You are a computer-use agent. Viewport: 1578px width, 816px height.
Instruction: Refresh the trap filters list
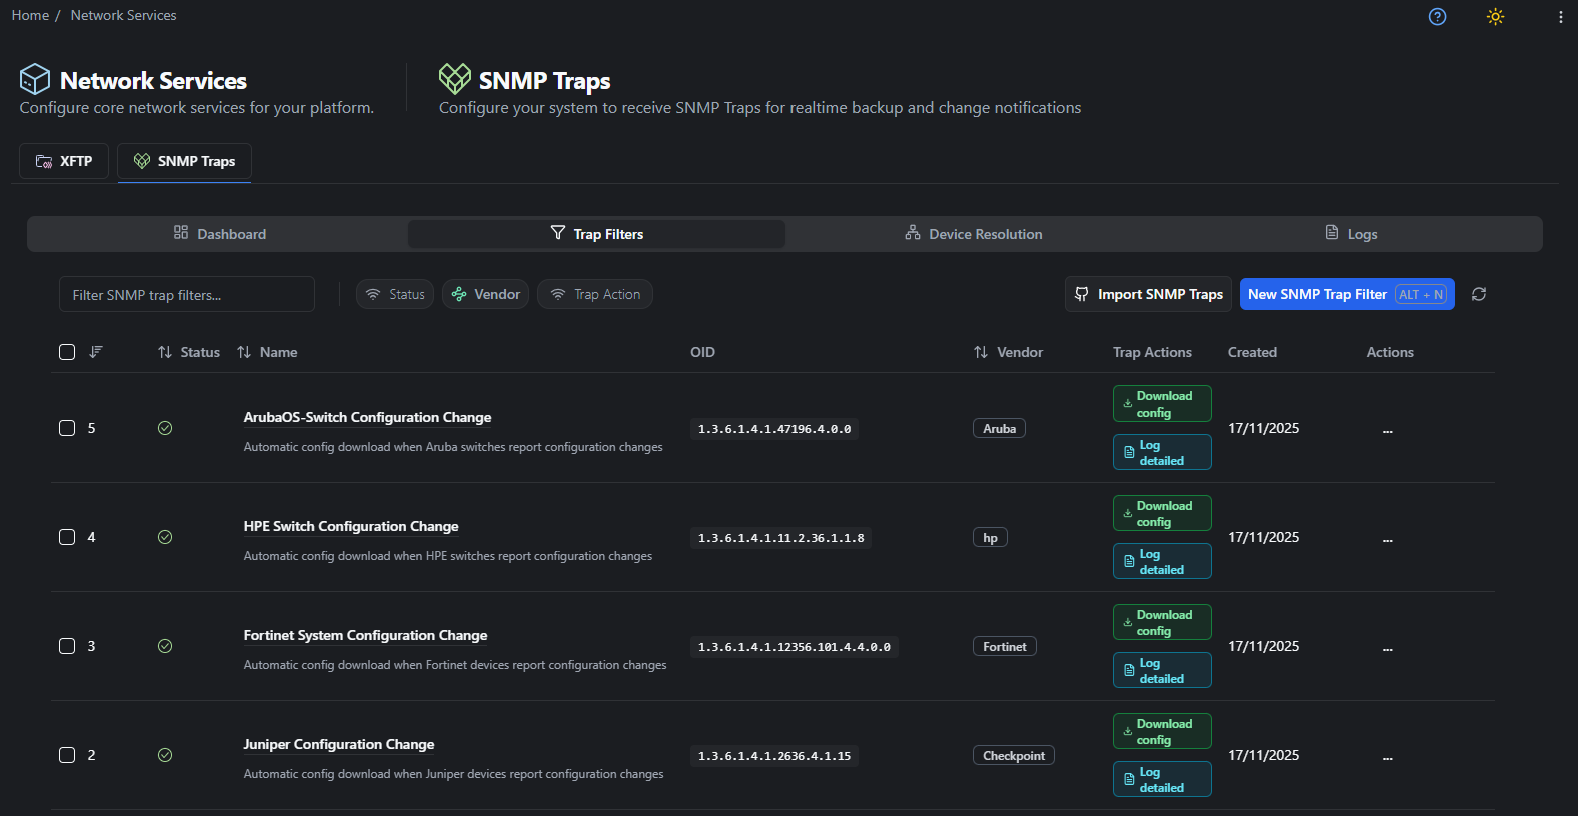click(x=1479, y=294)
